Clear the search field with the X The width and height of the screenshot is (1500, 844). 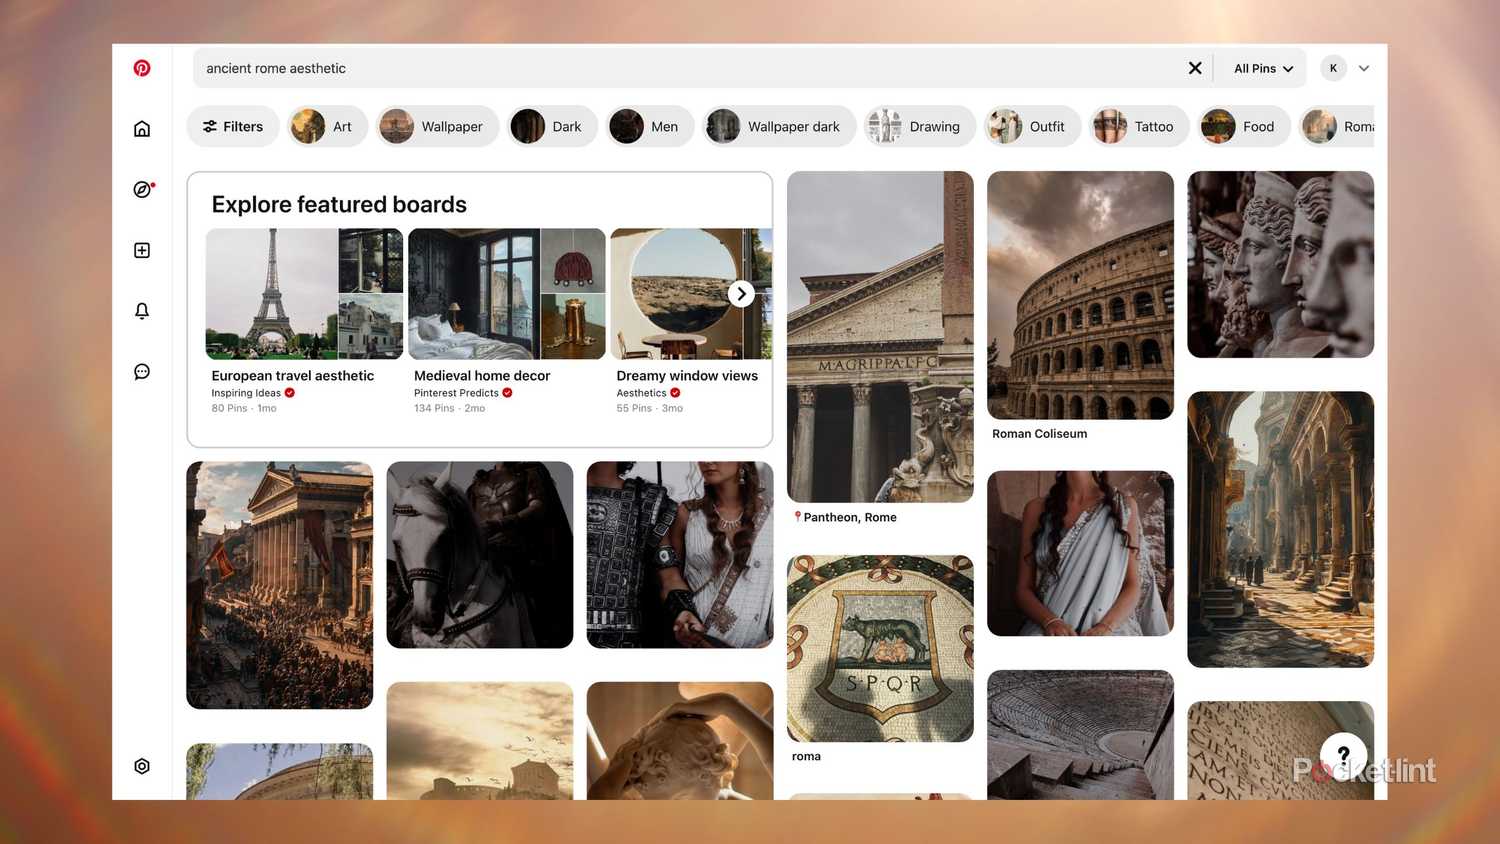[1194, 68]
